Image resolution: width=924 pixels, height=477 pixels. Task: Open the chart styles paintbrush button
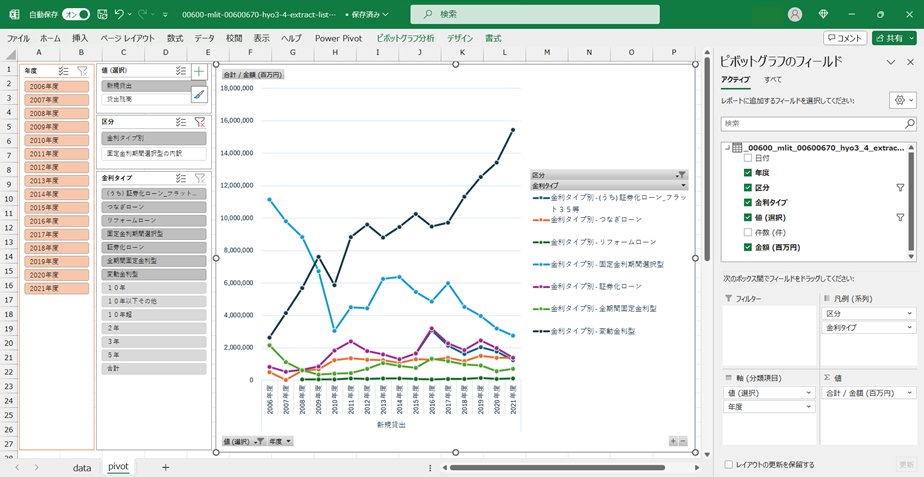pyautogui.click(x=199, y=94)
